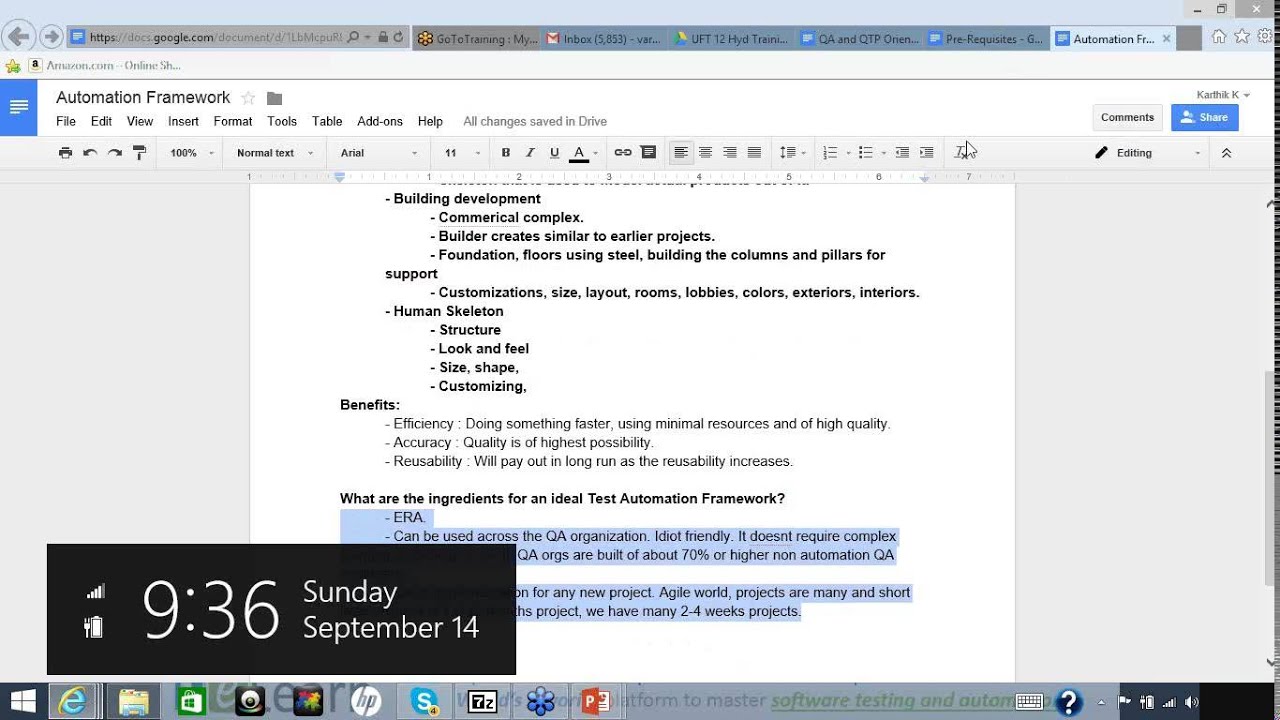Click the blue Share button
This screenshot has height=720, width=1280.
point(1205,117)
